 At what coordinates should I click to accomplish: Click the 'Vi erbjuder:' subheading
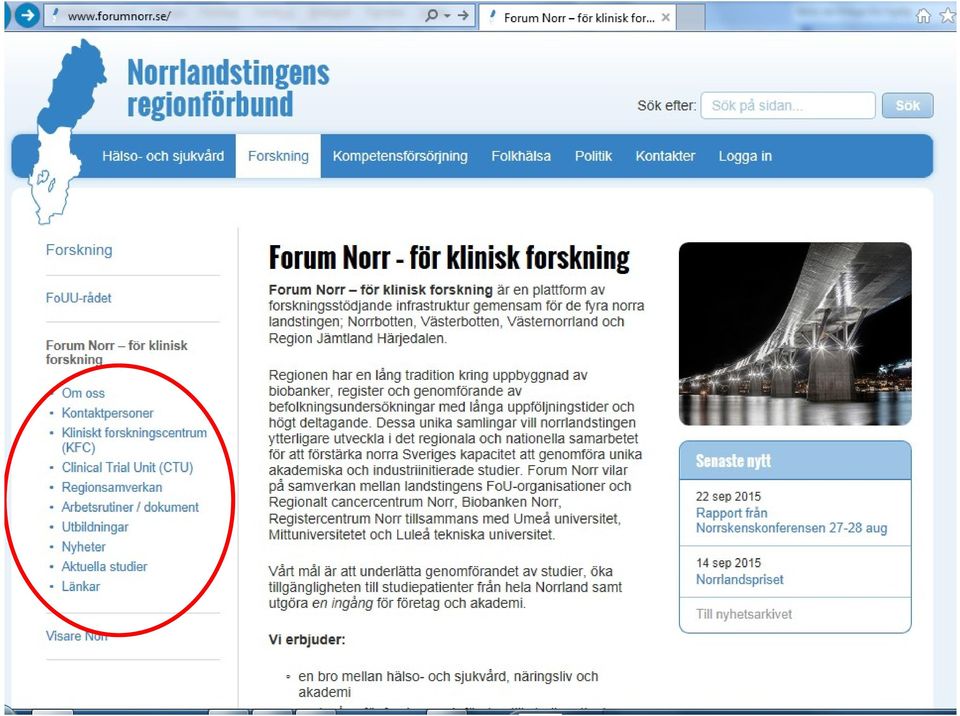pos(307,640)
